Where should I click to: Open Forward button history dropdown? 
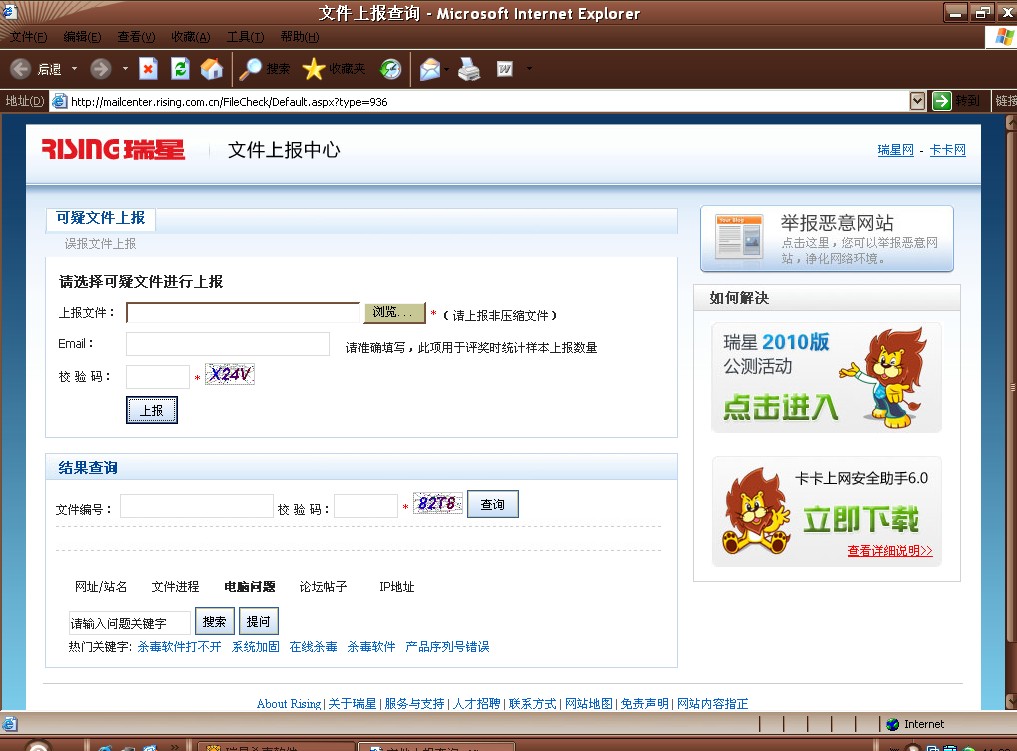tap(125, 69)
